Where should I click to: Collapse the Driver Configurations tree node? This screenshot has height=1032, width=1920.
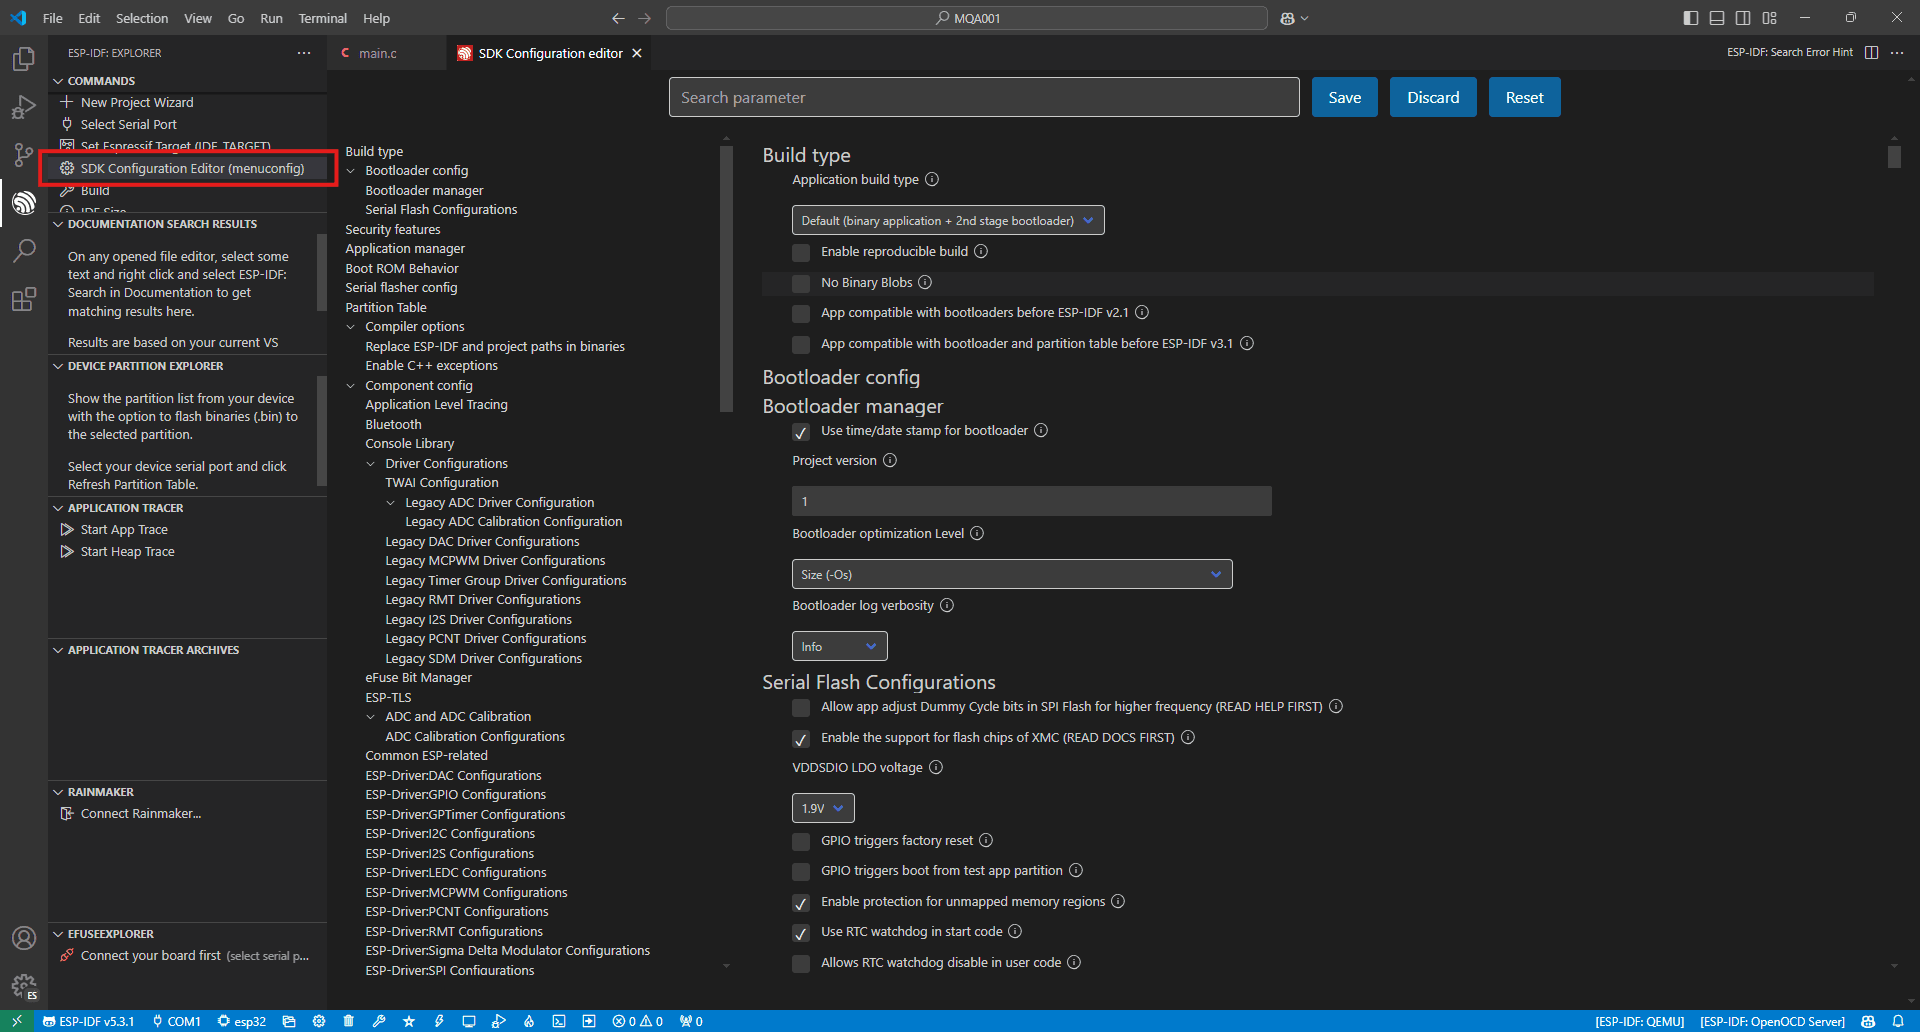[x=371, y=464]
